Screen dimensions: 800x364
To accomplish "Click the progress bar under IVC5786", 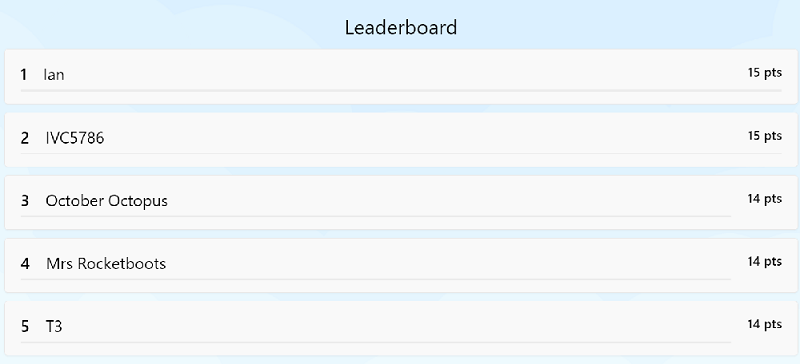I will tap(401, 153).
